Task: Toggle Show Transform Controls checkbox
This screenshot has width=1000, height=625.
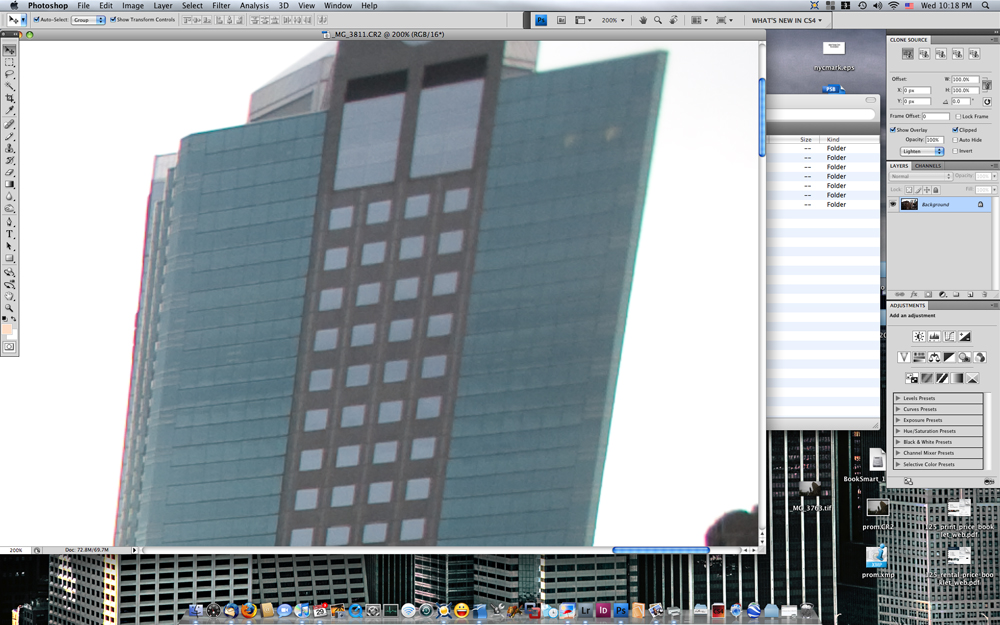Action: 113,20
